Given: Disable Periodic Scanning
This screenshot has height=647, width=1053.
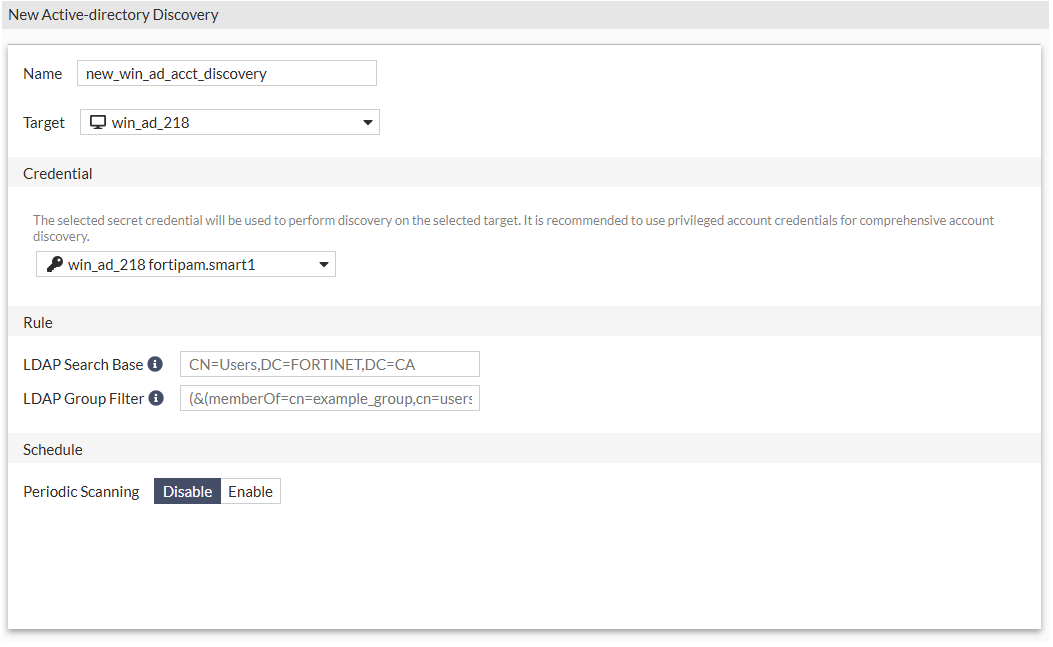Looking at the screenshot, I should (187, 491).
